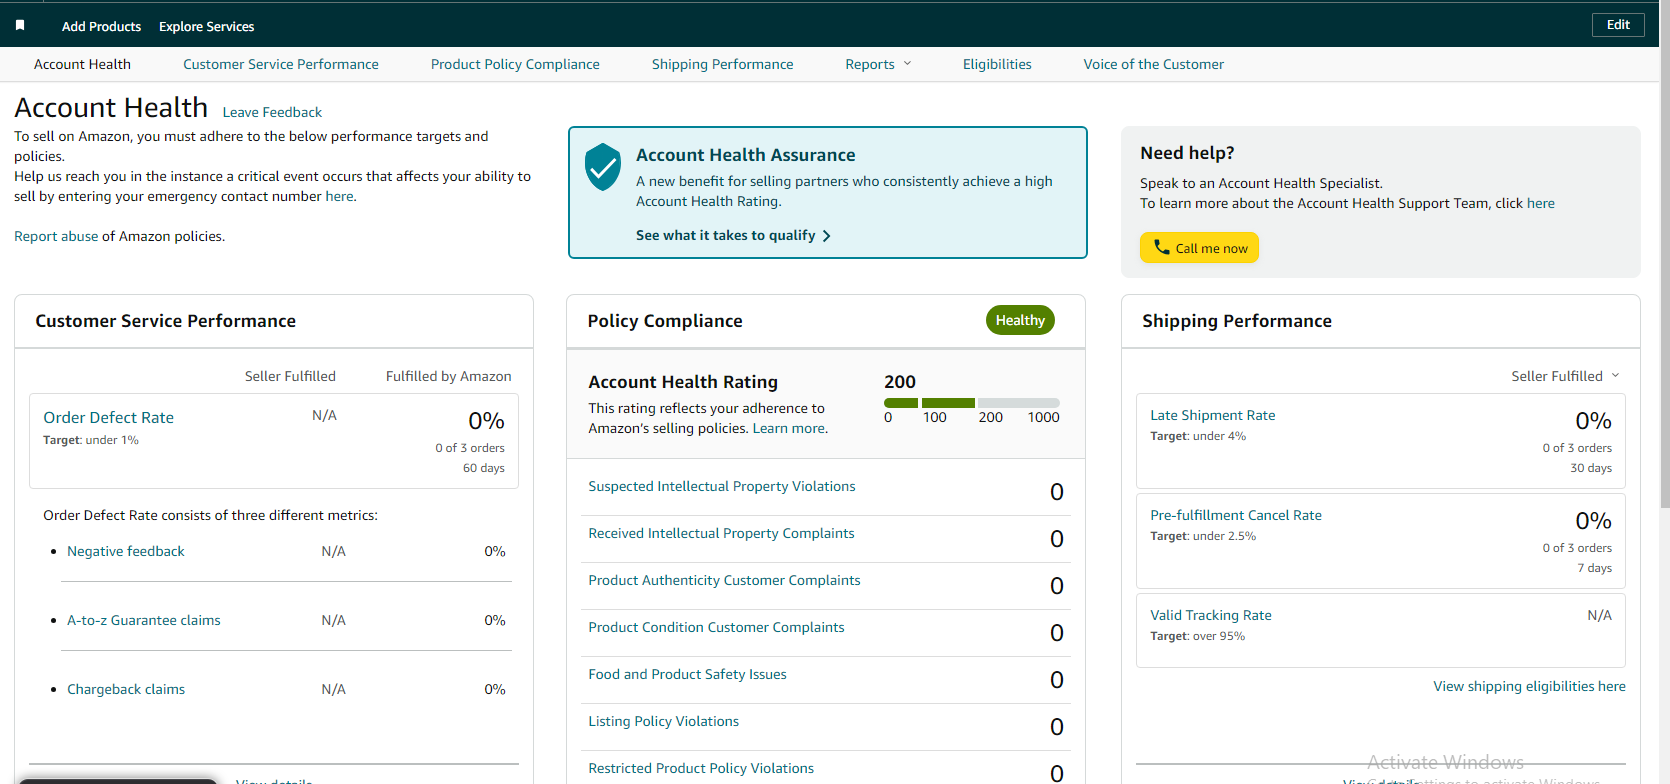The height and width of the screenshot is (784, 1670).
Task: Click View shipping eligibilities here link
Action: pyautogui.click(x=1529, y=686)
